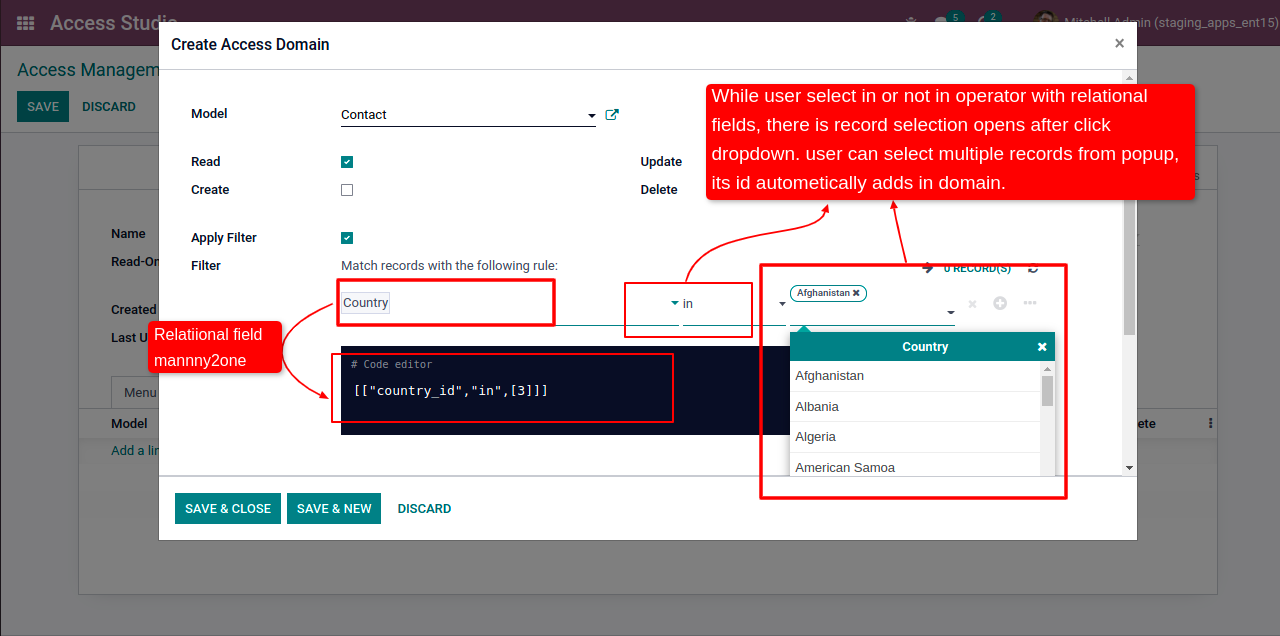Image resolution: width=1280 pixels, height=636 pixels.
Task: Open the Contact model external link
Action: coord(612,115)
